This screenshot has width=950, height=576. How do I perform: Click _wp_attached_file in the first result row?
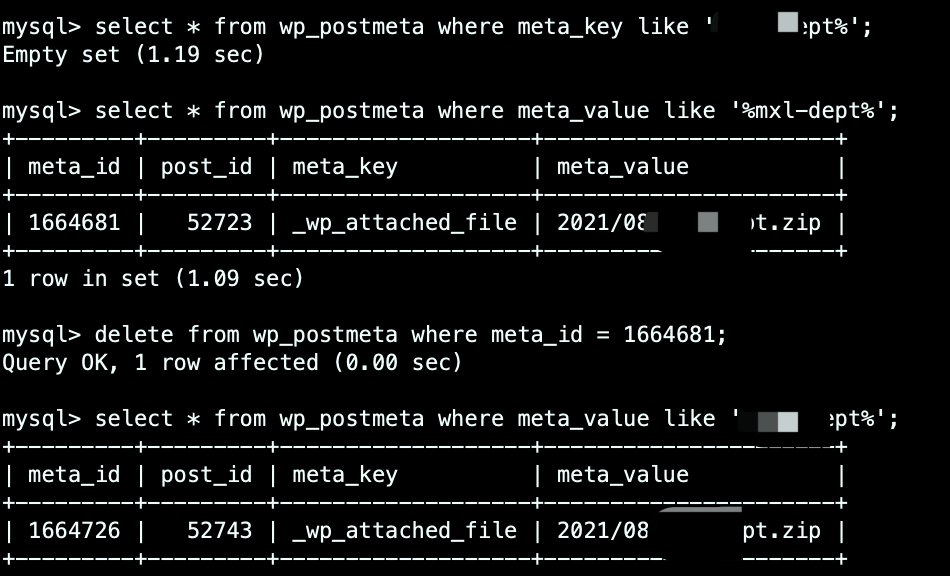tap(405, 222)
